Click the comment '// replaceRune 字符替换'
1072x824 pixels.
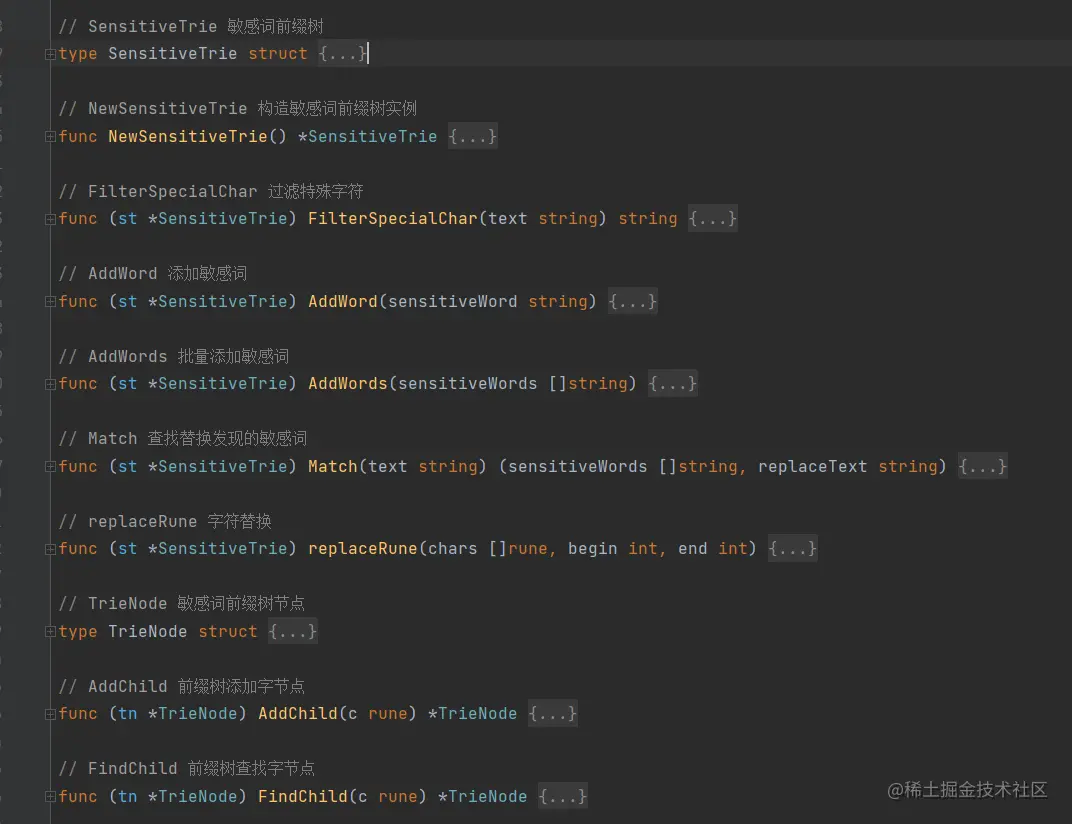click(165, 521)
